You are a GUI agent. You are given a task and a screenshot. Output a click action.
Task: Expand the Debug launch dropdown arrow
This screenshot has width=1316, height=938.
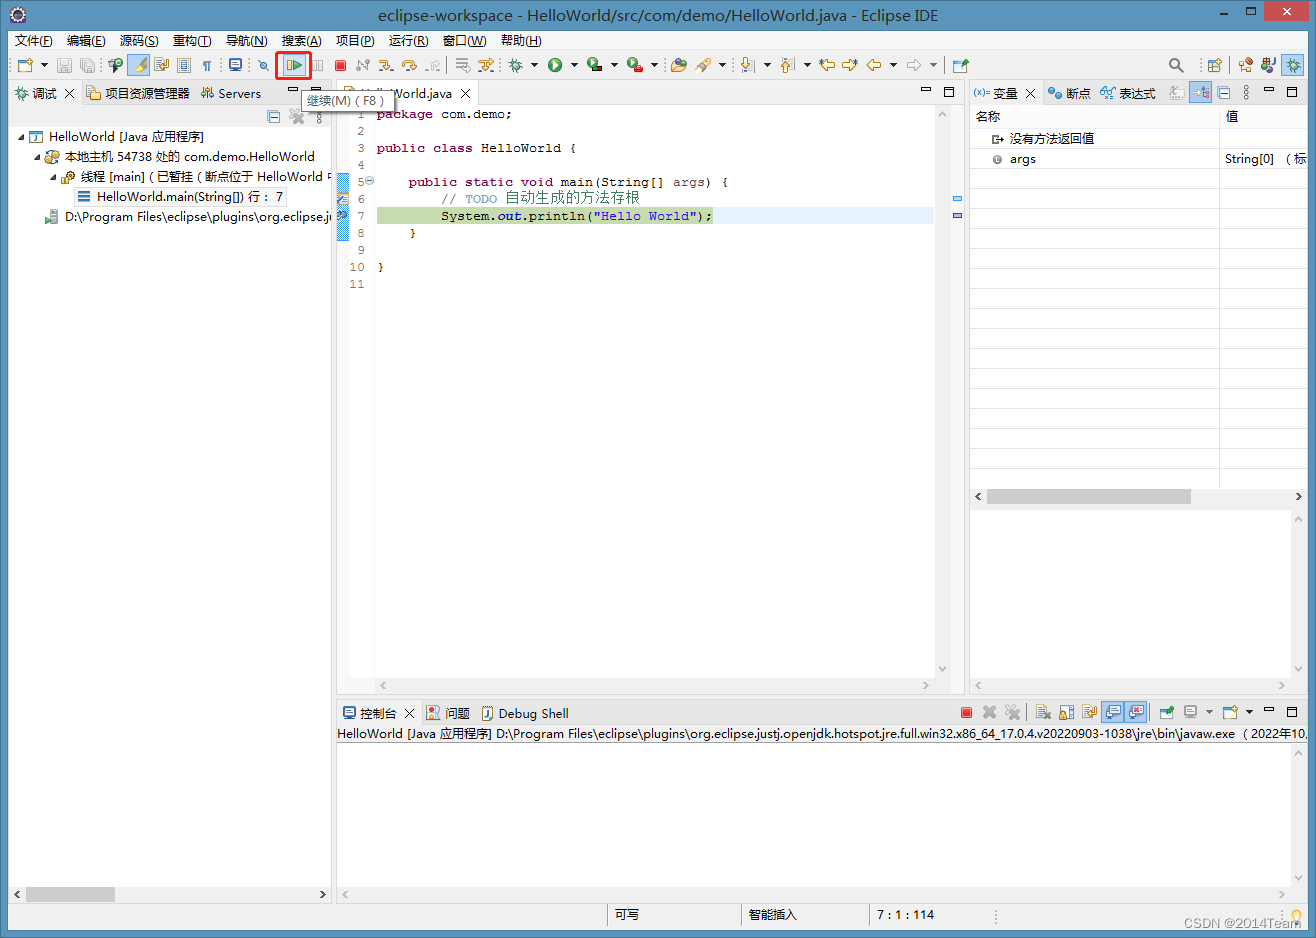tap(534, 66)
